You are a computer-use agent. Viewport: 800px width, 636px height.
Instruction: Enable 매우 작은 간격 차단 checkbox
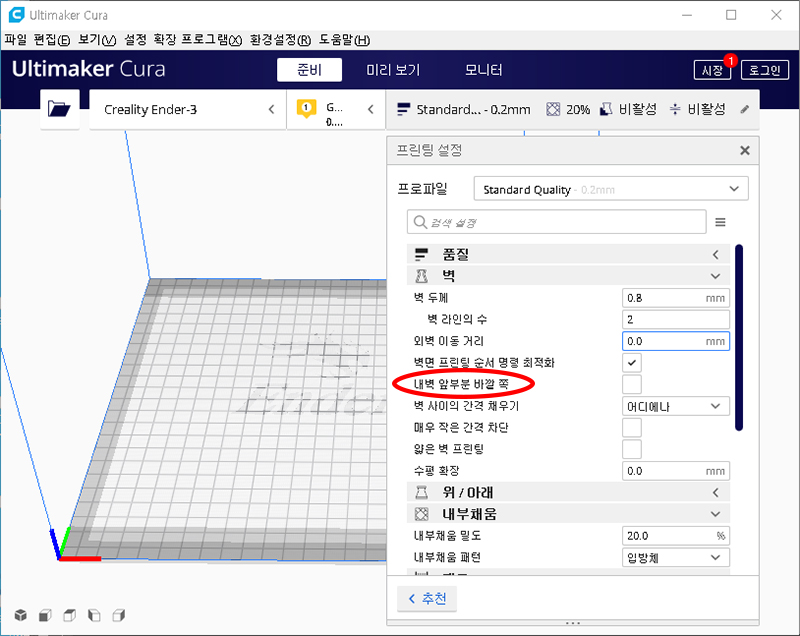tap(632, 427)
